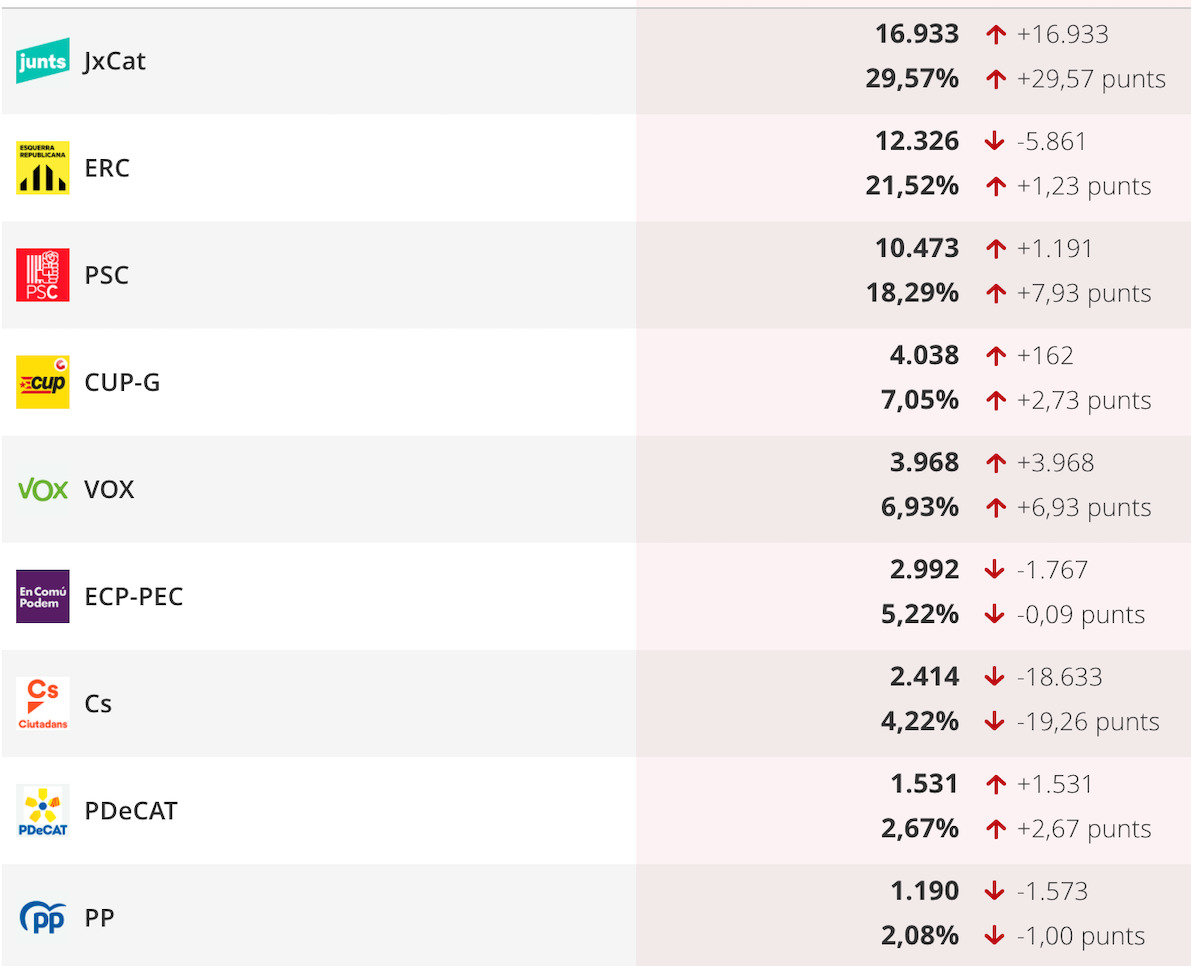Screen dimensions: 1191x966
Task: Click the CUP party logo
Action: click(x=43, y=382)
